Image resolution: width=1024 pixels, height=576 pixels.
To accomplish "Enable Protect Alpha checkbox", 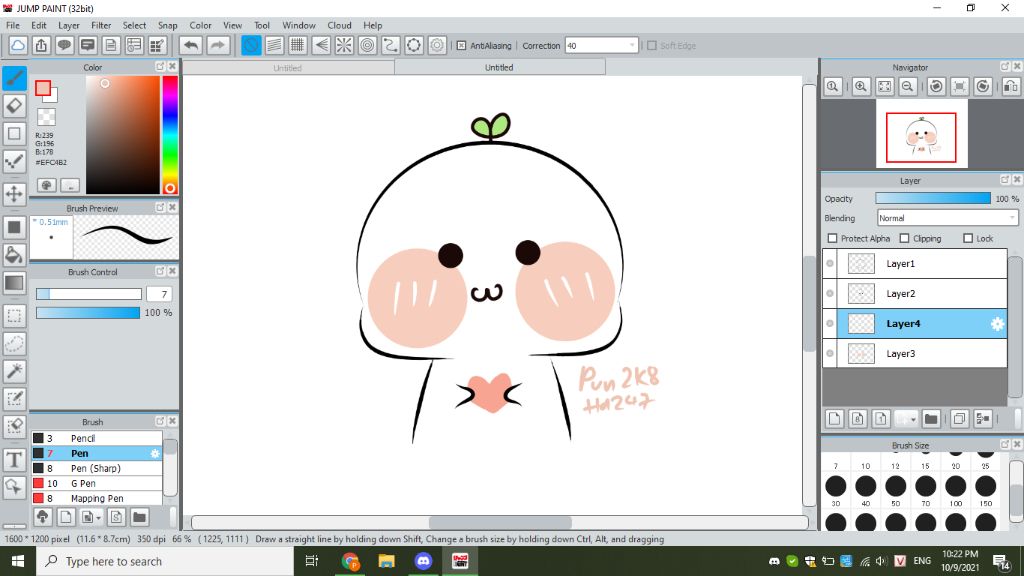I will point(832,238).
